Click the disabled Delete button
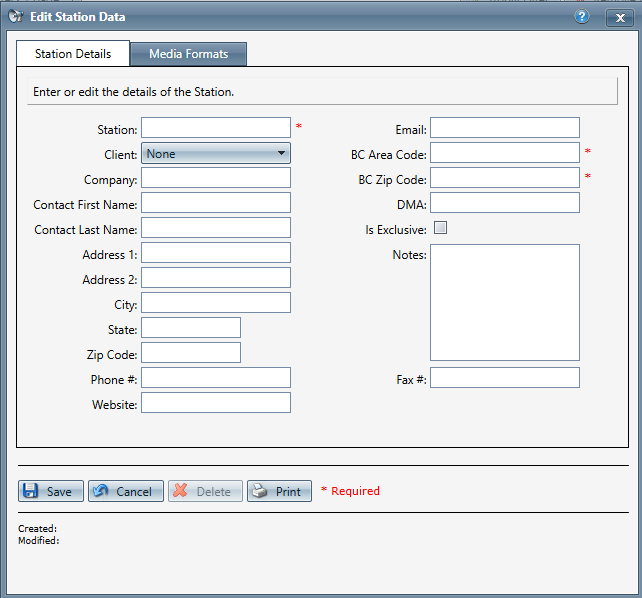This screenshot has width=642, height=598. [x=205, y=491]
